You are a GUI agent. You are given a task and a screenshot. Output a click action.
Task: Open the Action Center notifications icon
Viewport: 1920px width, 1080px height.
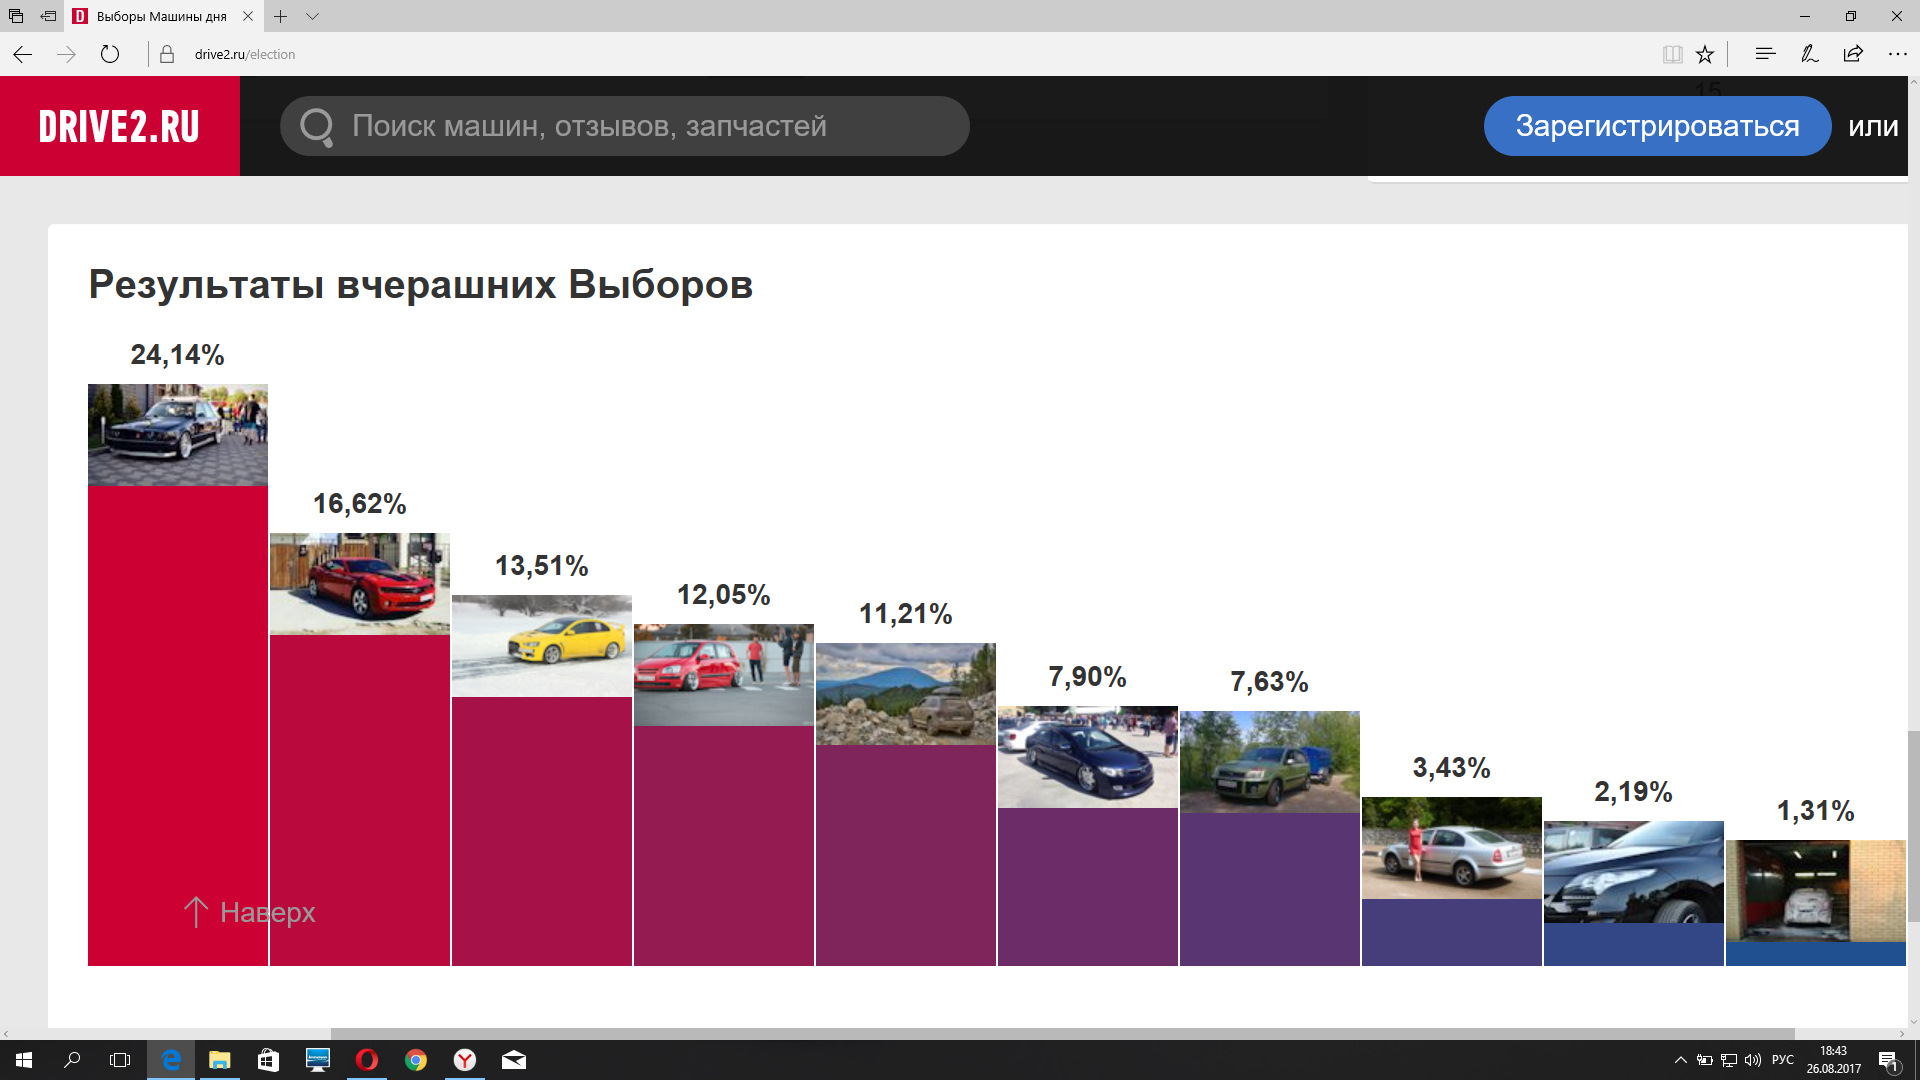(1888, 1060)
